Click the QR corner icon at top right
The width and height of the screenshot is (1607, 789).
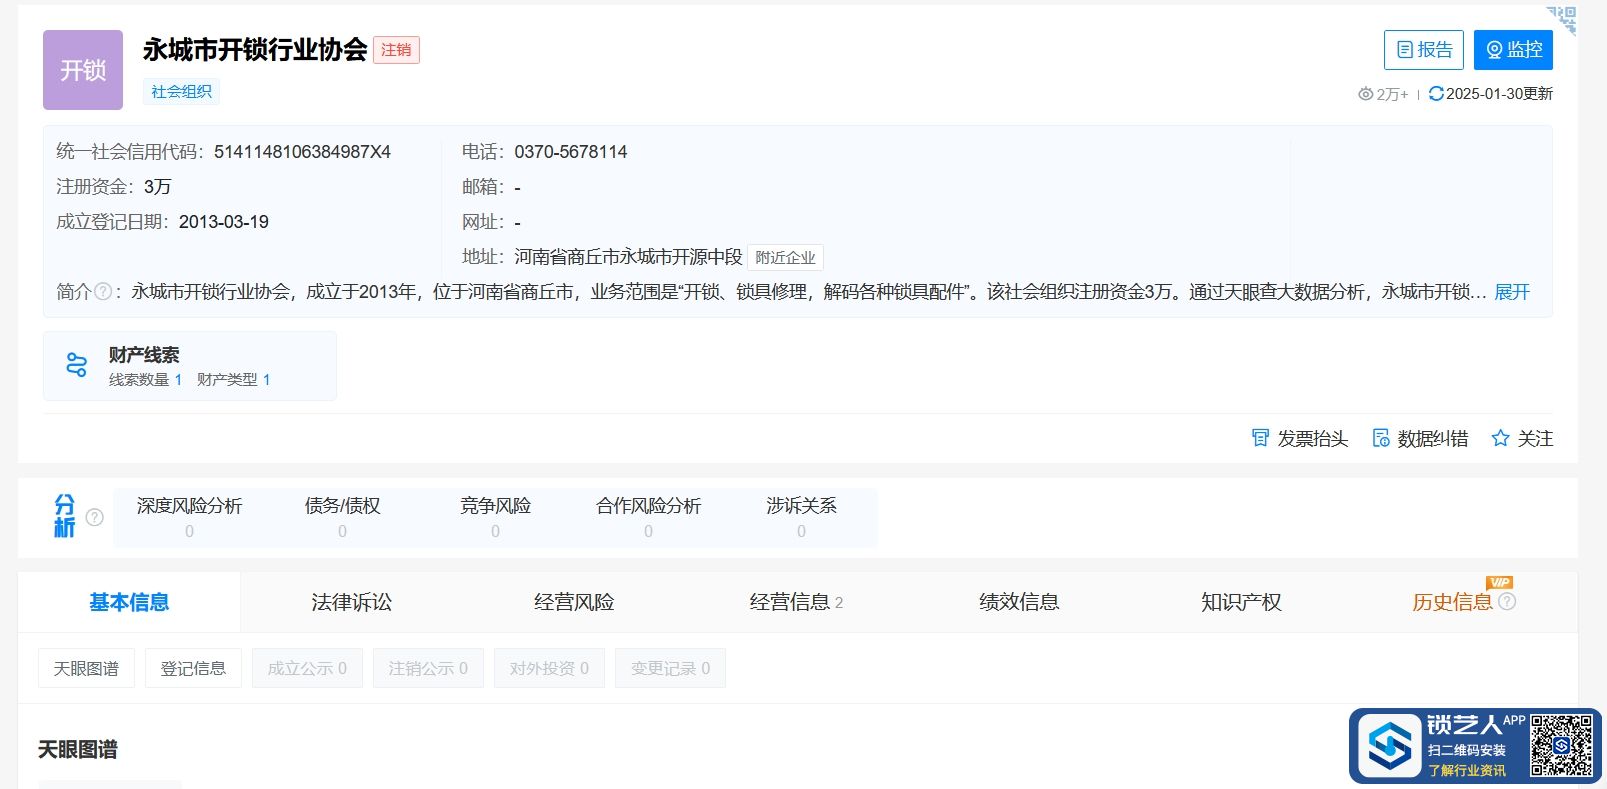pyautogui.click(x=1563, y=18)
